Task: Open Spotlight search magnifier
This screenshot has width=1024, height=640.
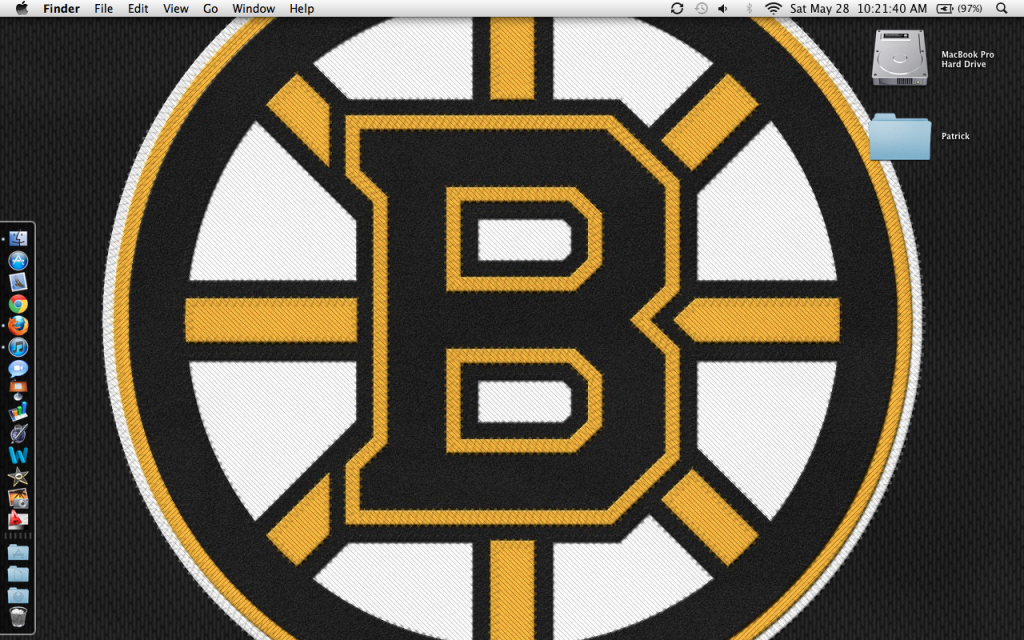Action: pyautogui.click(x=1002, y=8)
